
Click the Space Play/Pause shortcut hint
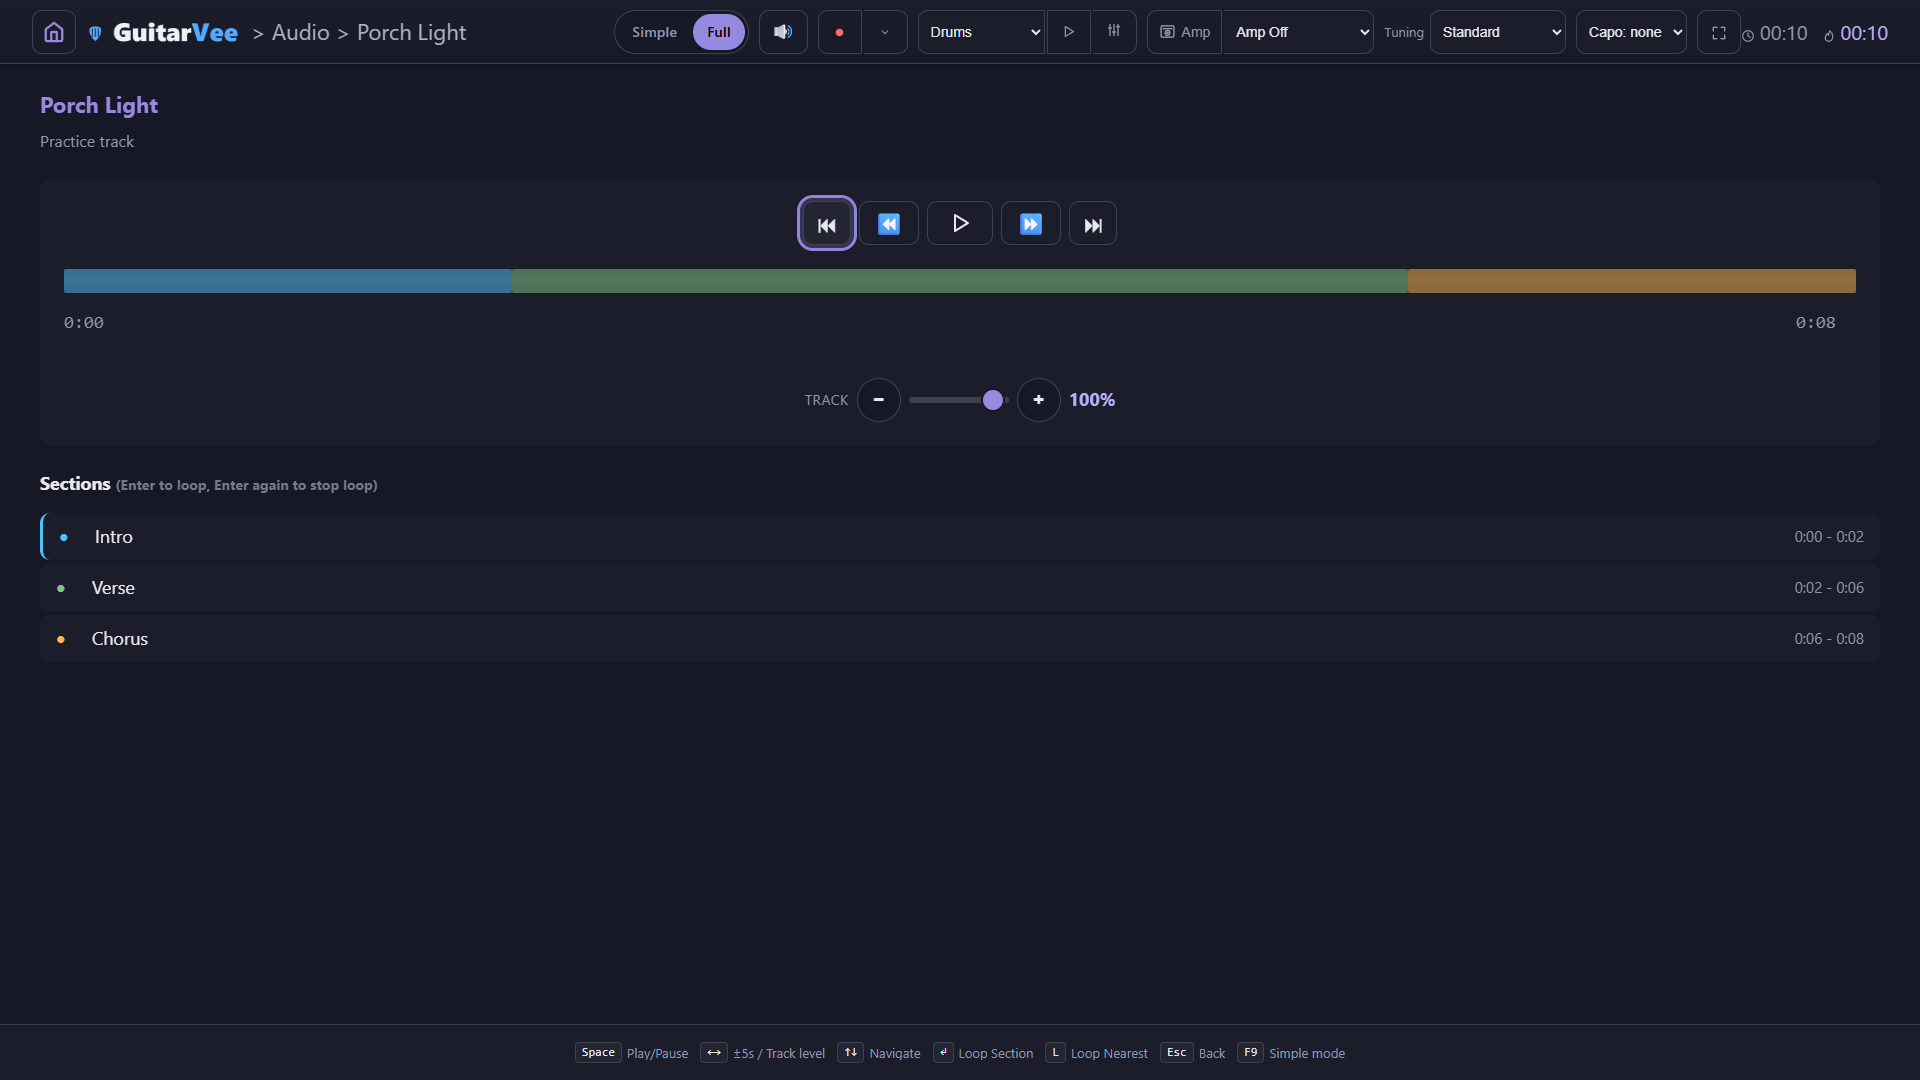pyautogui.click(x=632, y=1053)
